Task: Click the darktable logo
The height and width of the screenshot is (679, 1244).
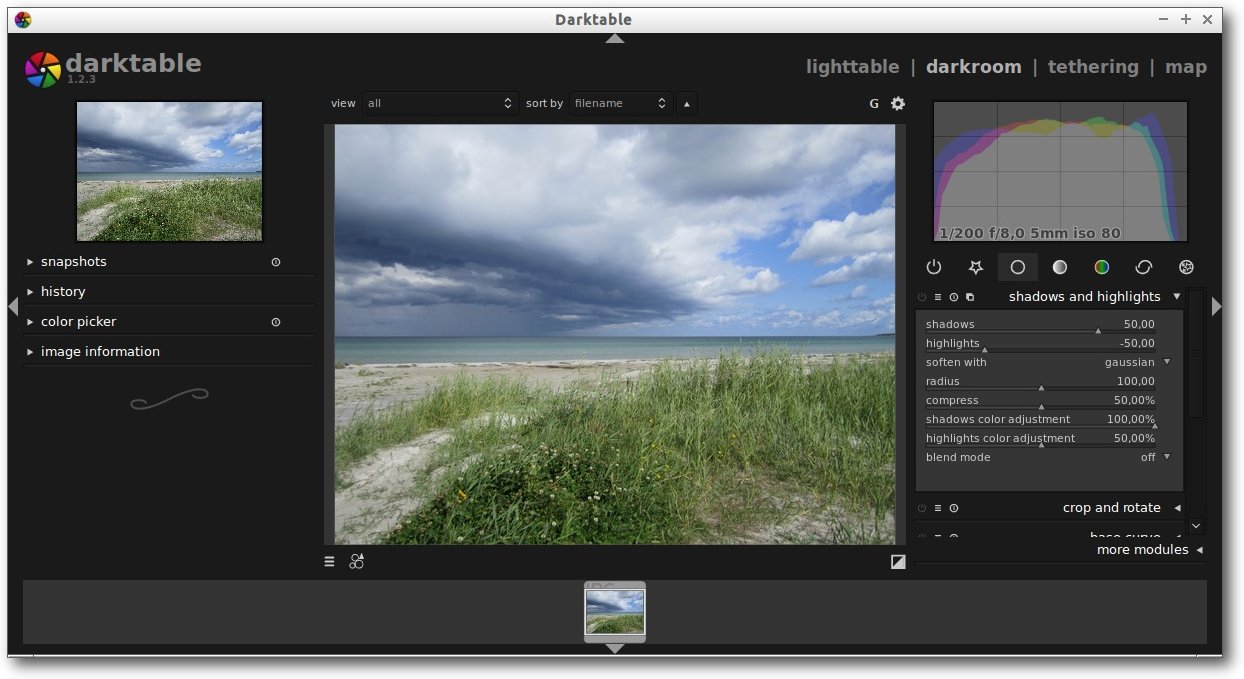Action: click(43, 69)
